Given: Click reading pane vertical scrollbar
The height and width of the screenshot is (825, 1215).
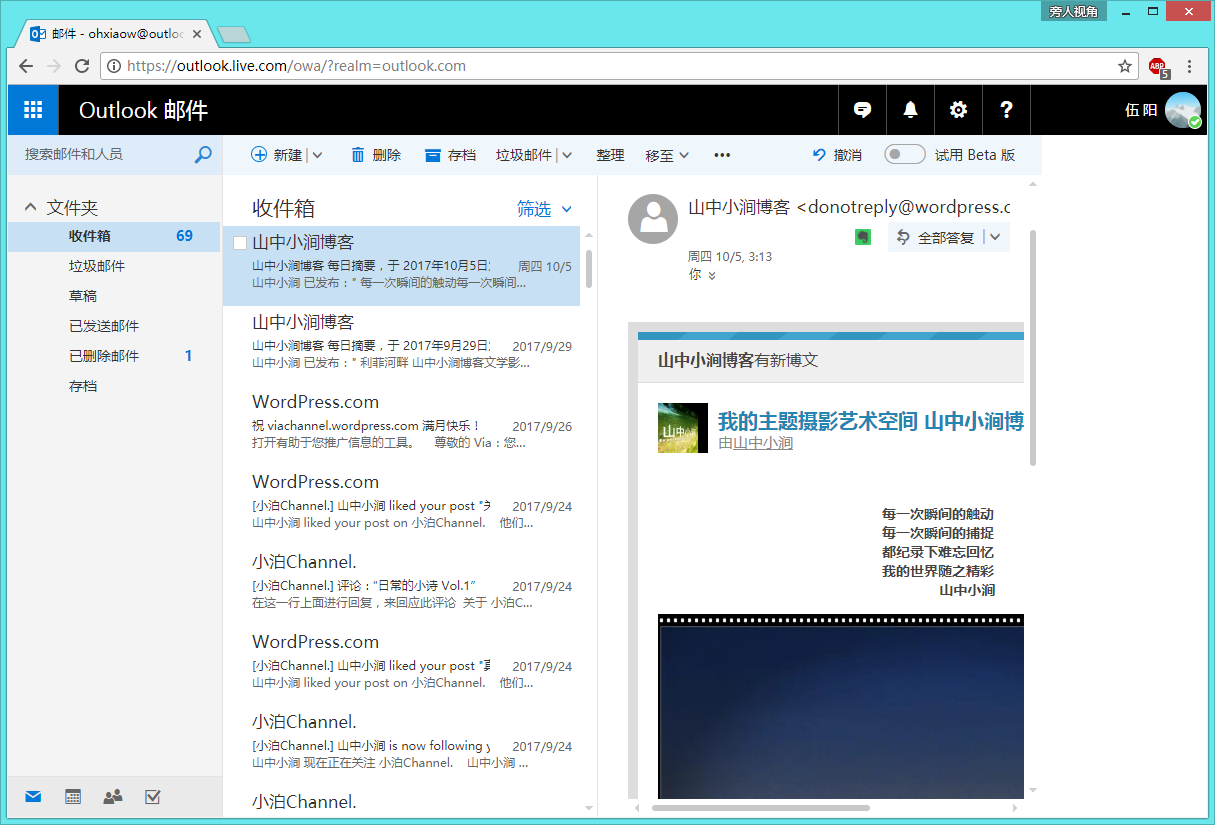Looking at the screenshot, I should point(1033,348).
